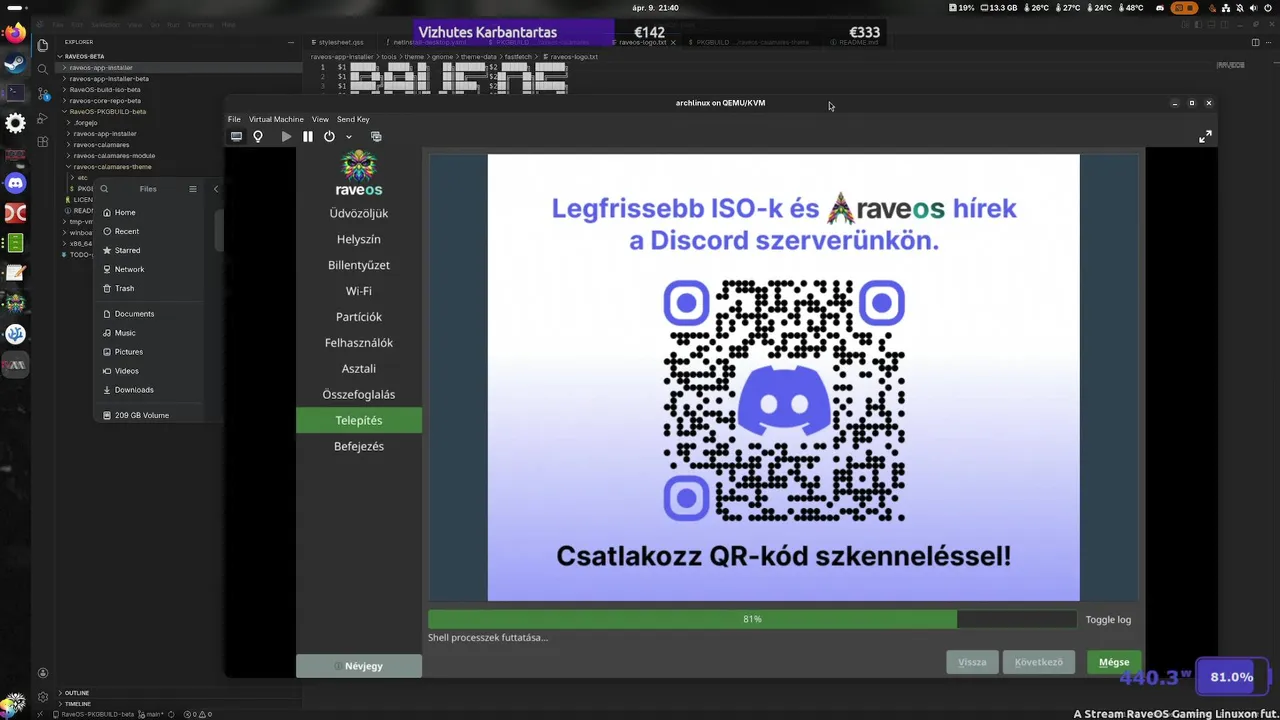Open system settings gear in dock
Viewport: 1280px width, 720px height.
[15, 123]
